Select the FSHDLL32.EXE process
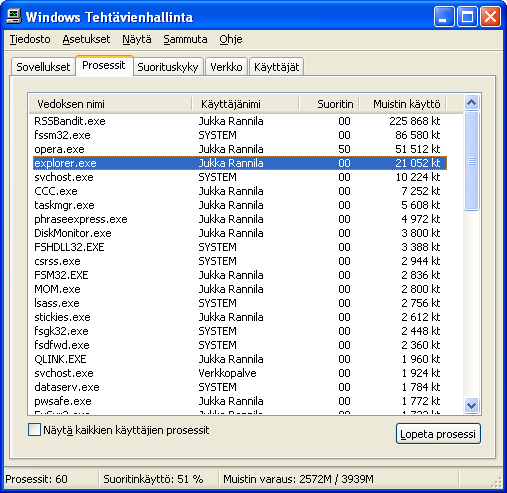 [240, 247]
